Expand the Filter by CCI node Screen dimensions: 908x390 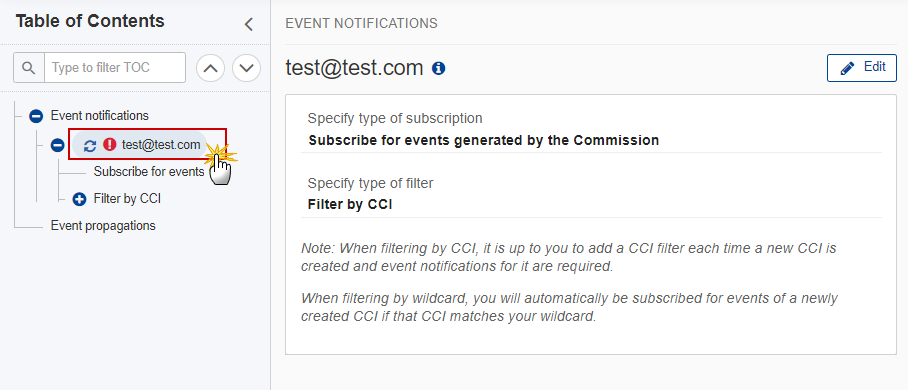tap(79, 199)
